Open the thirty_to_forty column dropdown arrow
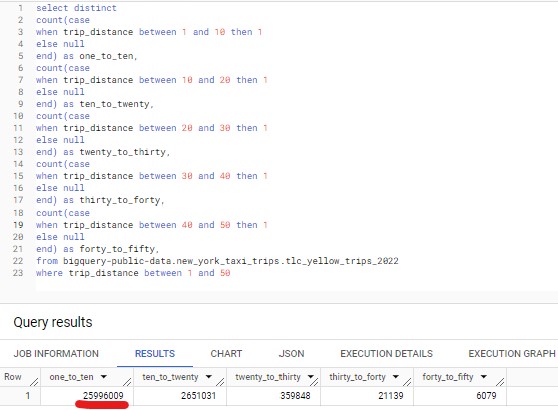Screen dimensions: 558x410 [396, 377]
